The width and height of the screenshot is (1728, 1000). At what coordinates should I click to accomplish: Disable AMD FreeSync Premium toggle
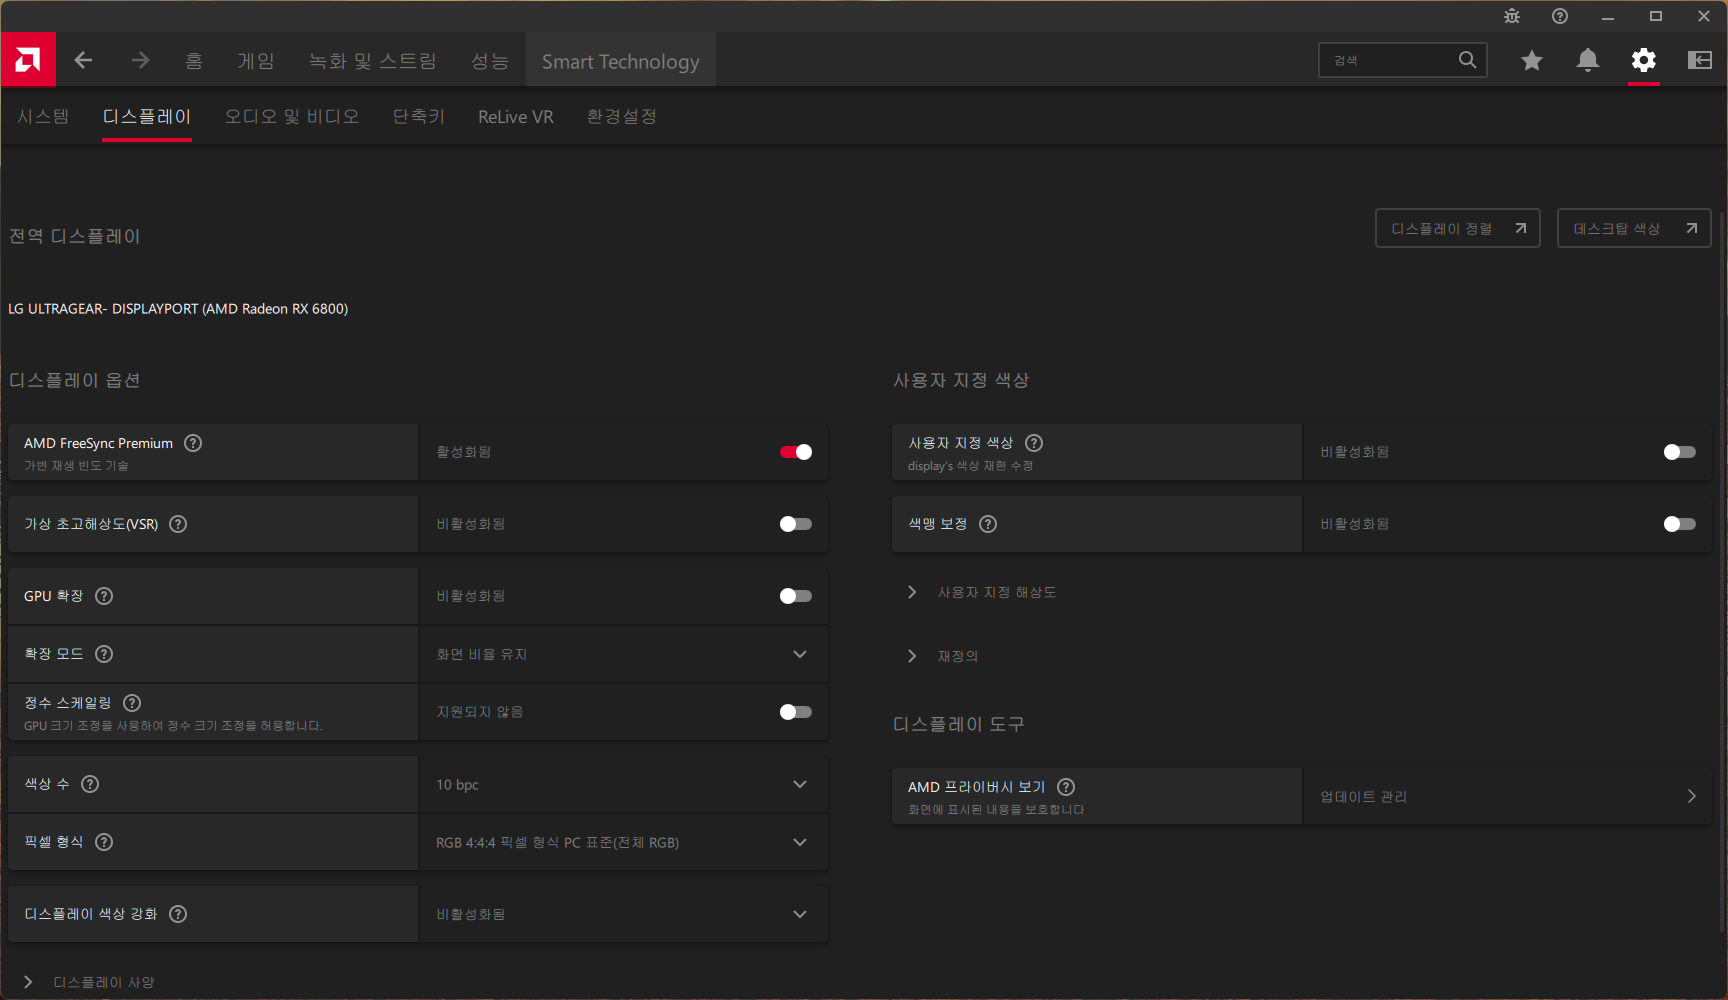pos(796,452)
